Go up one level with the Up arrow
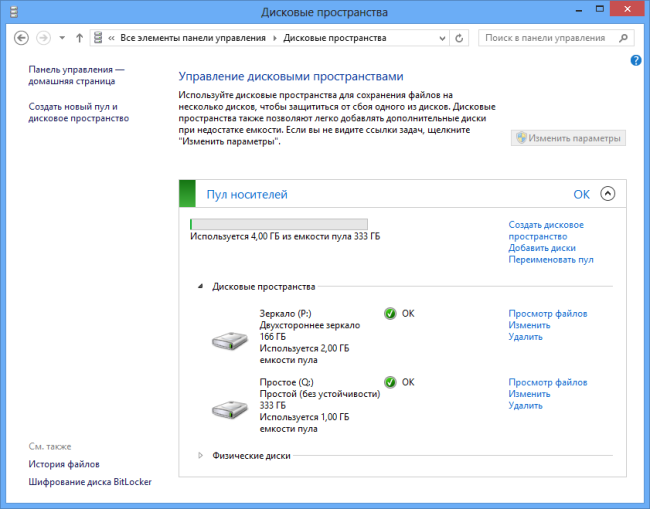 (x=79, y=38)
